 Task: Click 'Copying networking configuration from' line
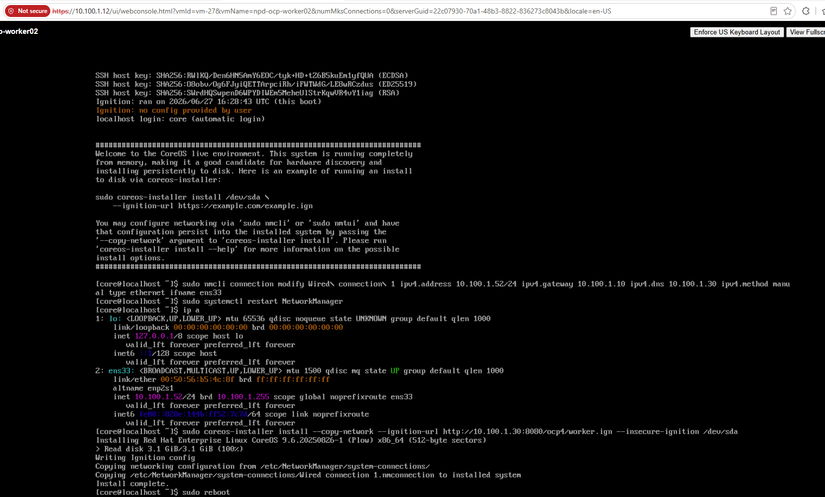pyautogui.click(x=263, y=466)
